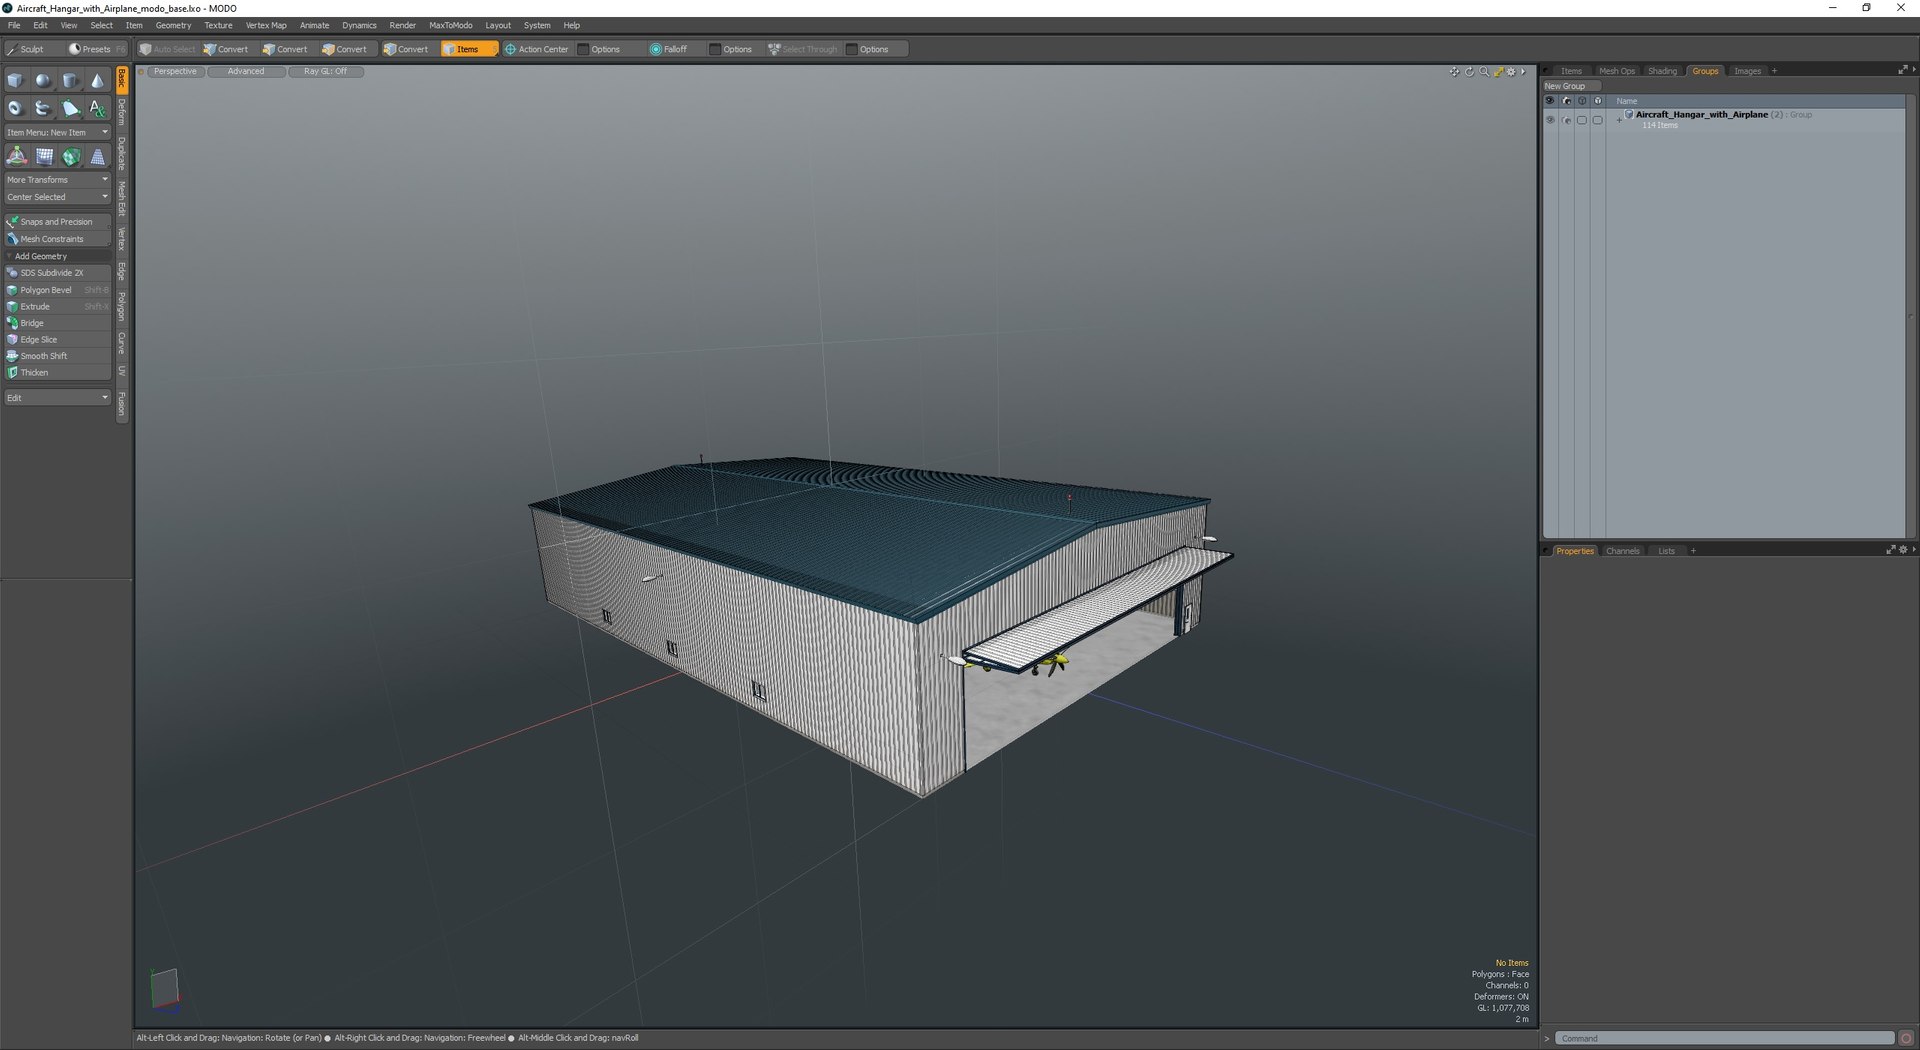
Task: Open the Geometry menu
Action: pyautogui.click(x=173, y=25)
